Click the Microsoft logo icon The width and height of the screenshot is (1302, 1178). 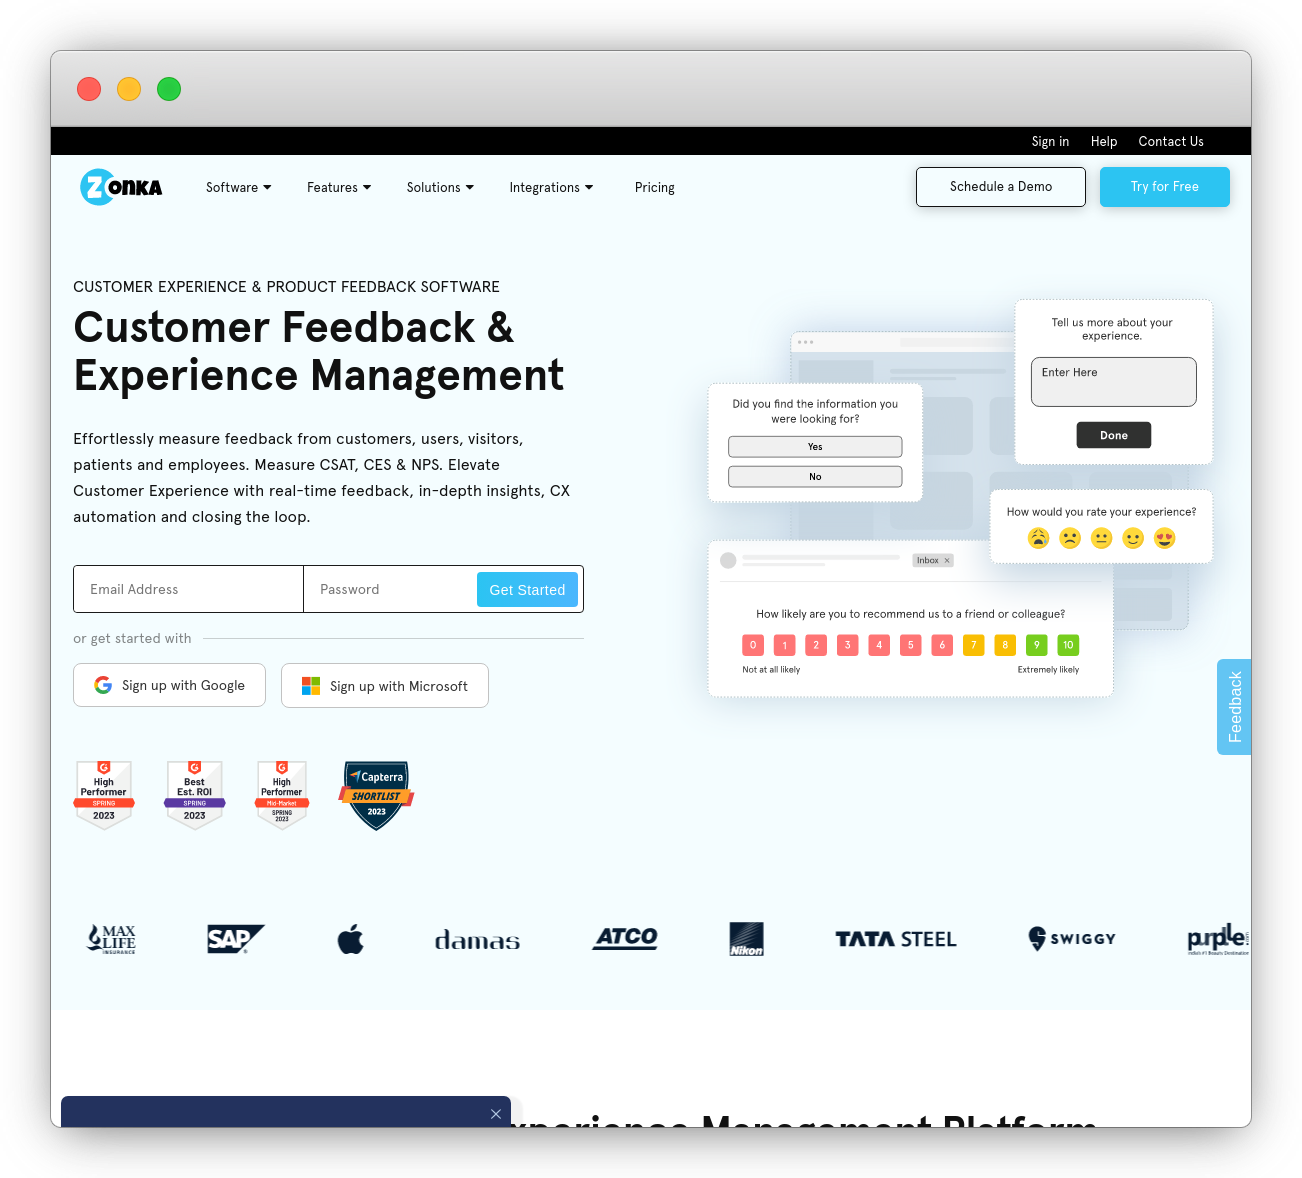coord(311,686)
